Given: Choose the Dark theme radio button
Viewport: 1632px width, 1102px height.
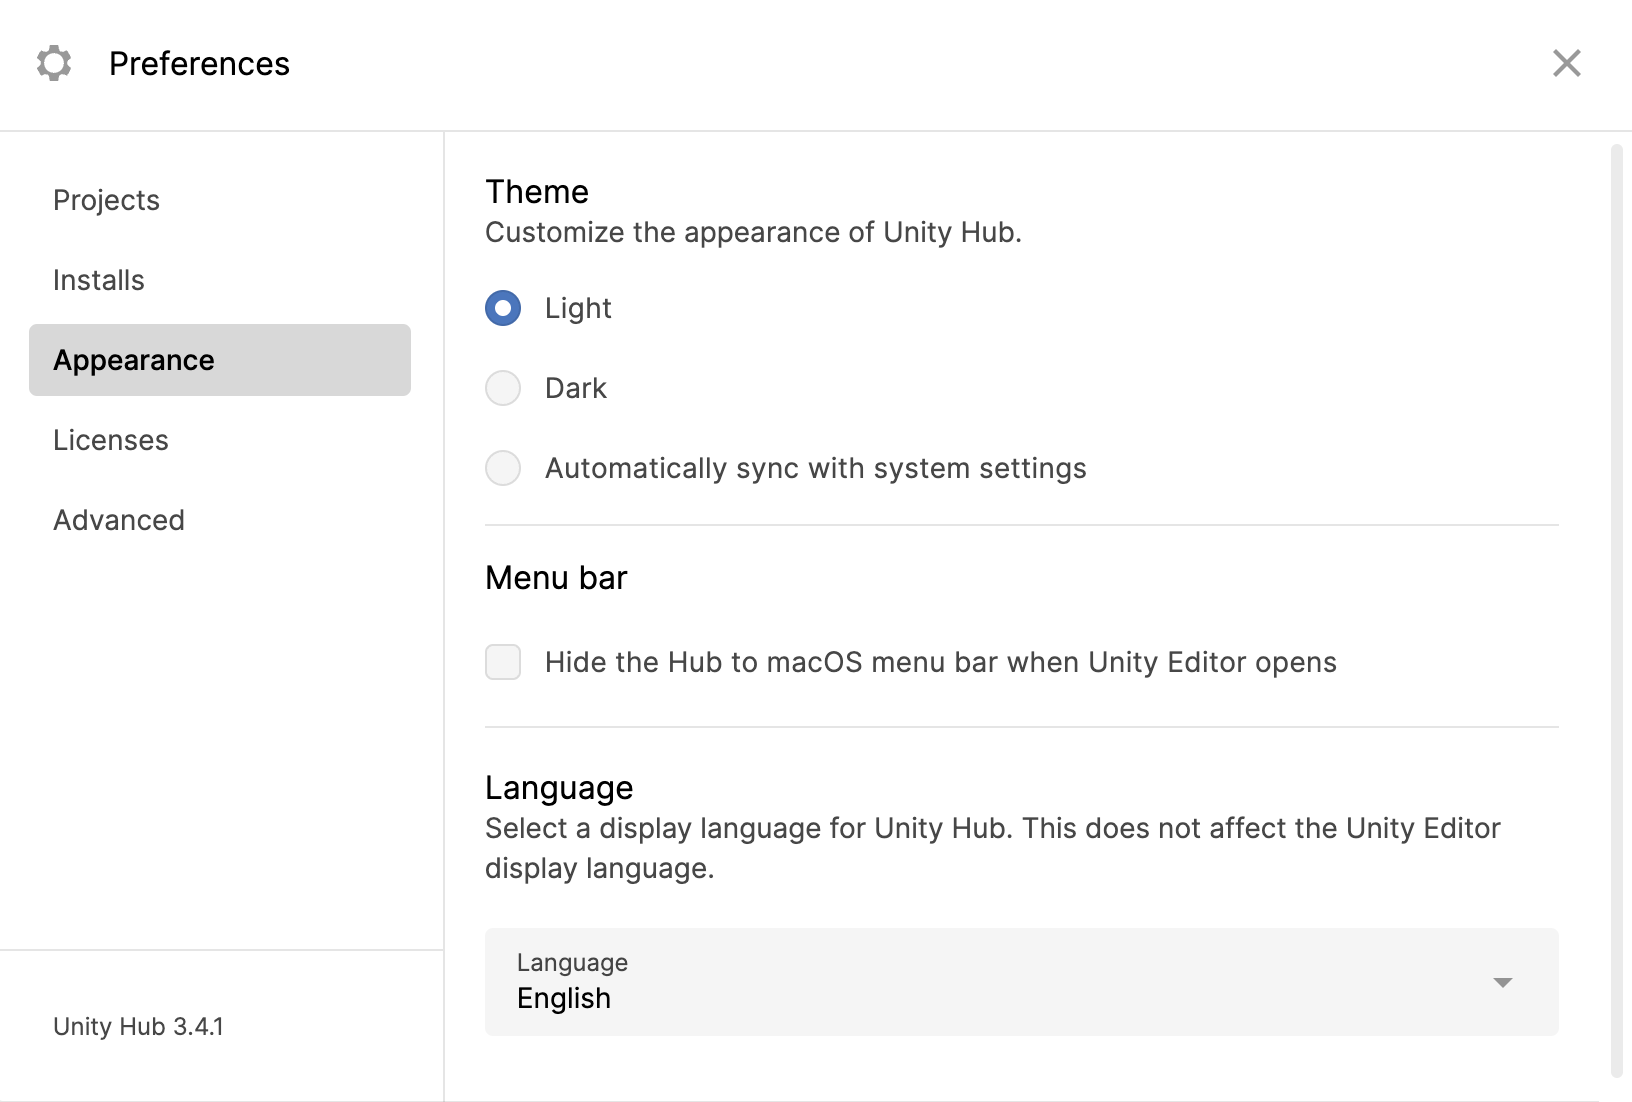Looking at the screenshot, I should [x=503, y=388].
